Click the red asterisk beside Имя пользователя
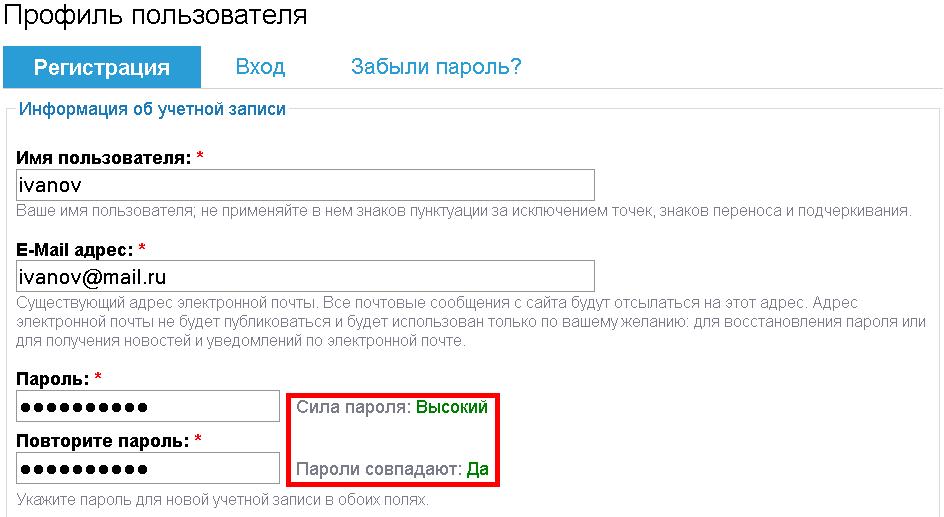Image resolution: width=944 pixels, height=517 pixels. [200, 158]
